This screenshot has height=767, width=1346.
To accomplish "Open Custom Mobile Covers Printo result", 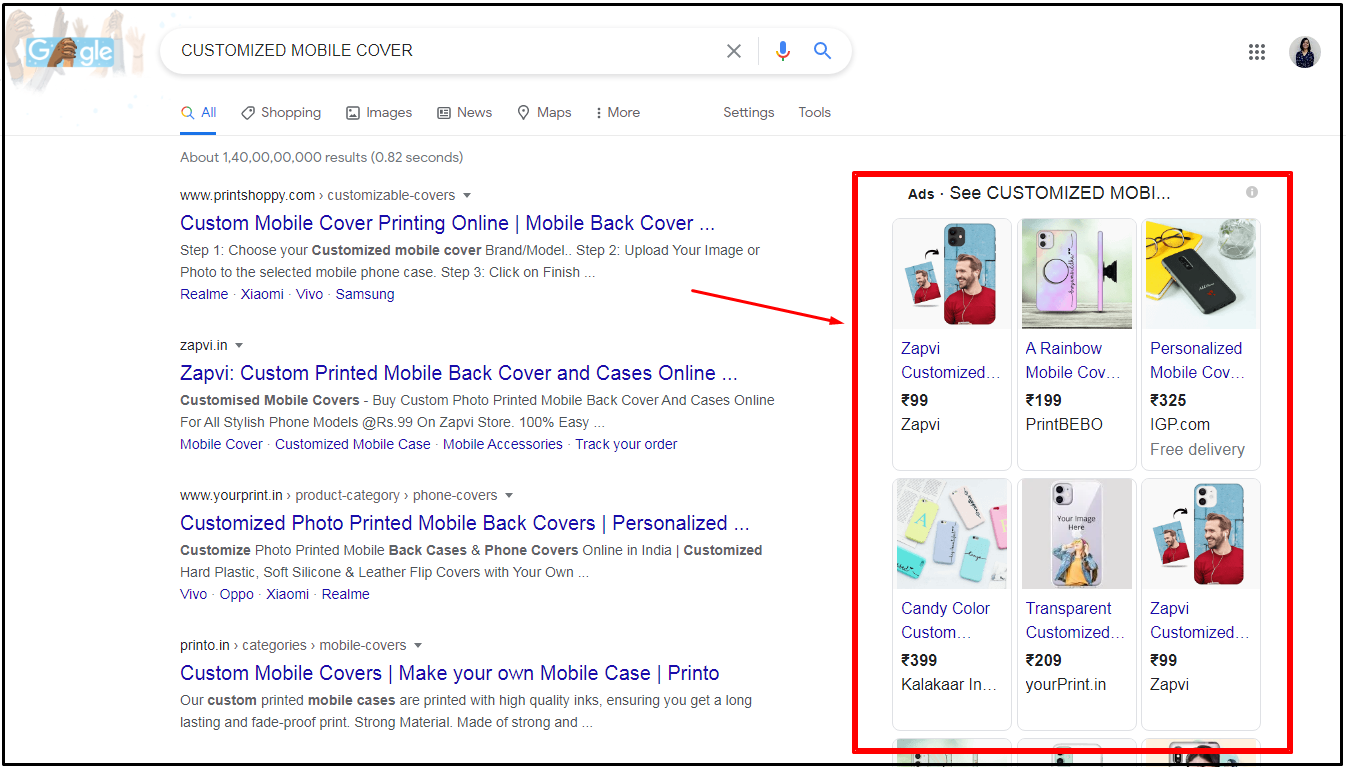I will pyautogui.click(x=450, y=673).
